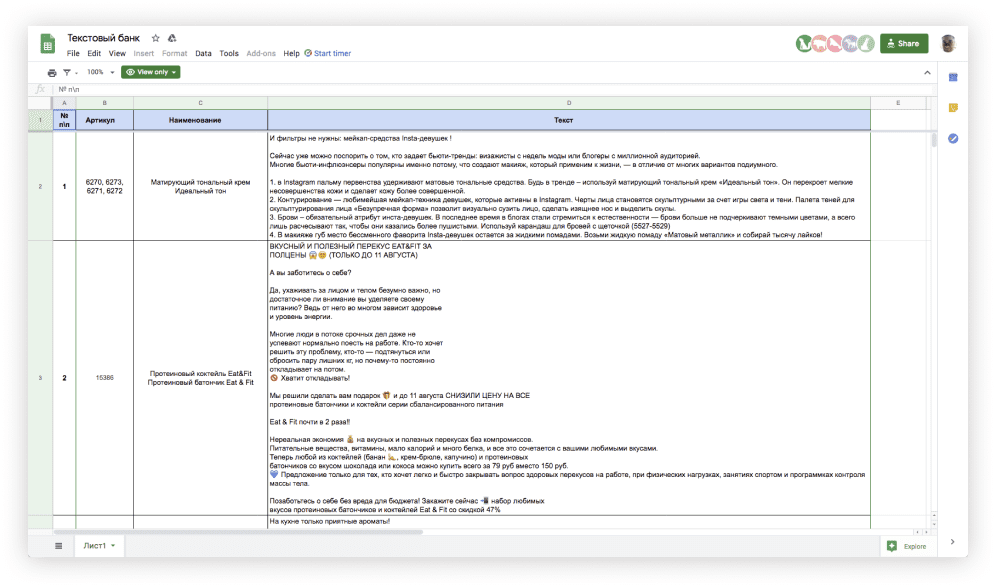Open the zoom 100% dropdown
Screen dimensions: 996x588
tap(100, 72)
